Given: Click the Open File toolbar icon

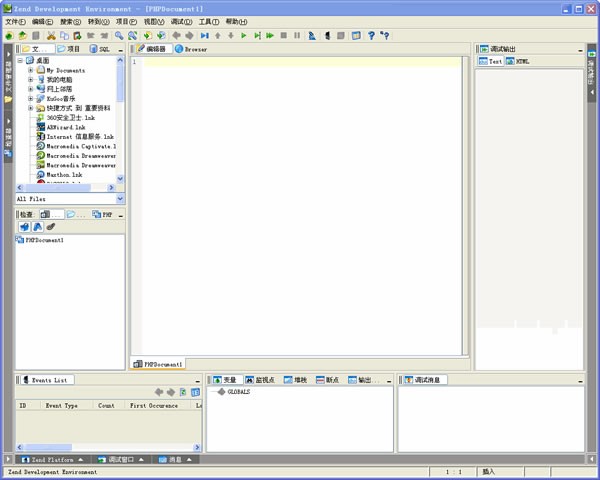Looking at the screenshot, I should click(22, 36).
